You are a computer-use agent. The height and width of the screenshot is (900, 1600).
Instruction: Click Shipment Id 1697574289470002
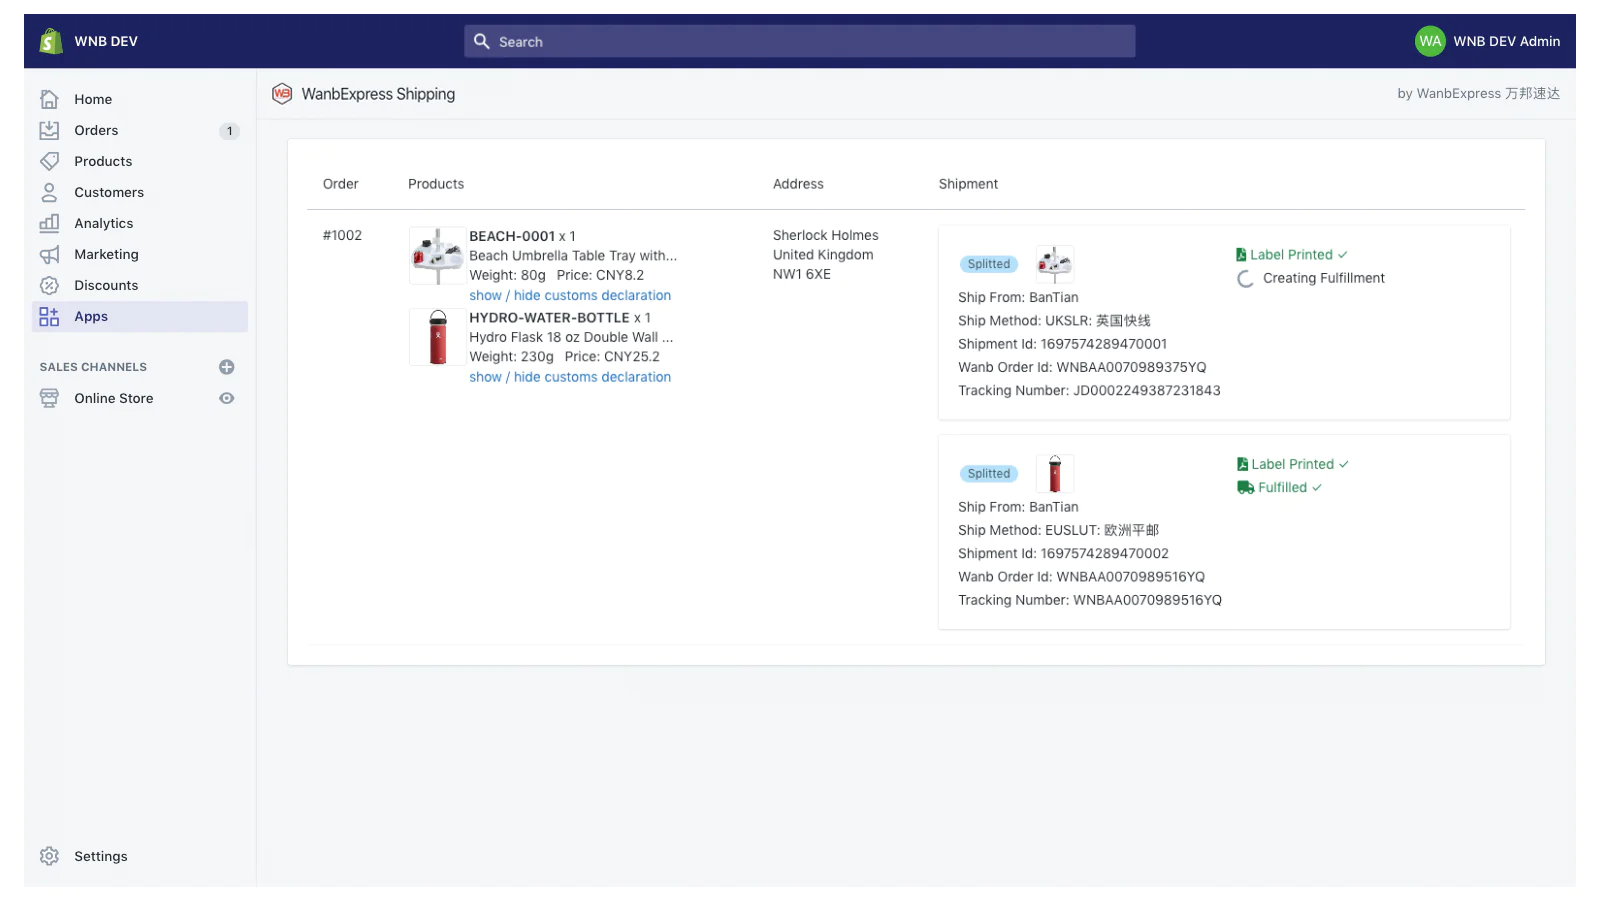pyautogui.click(x=1063, y=554)
